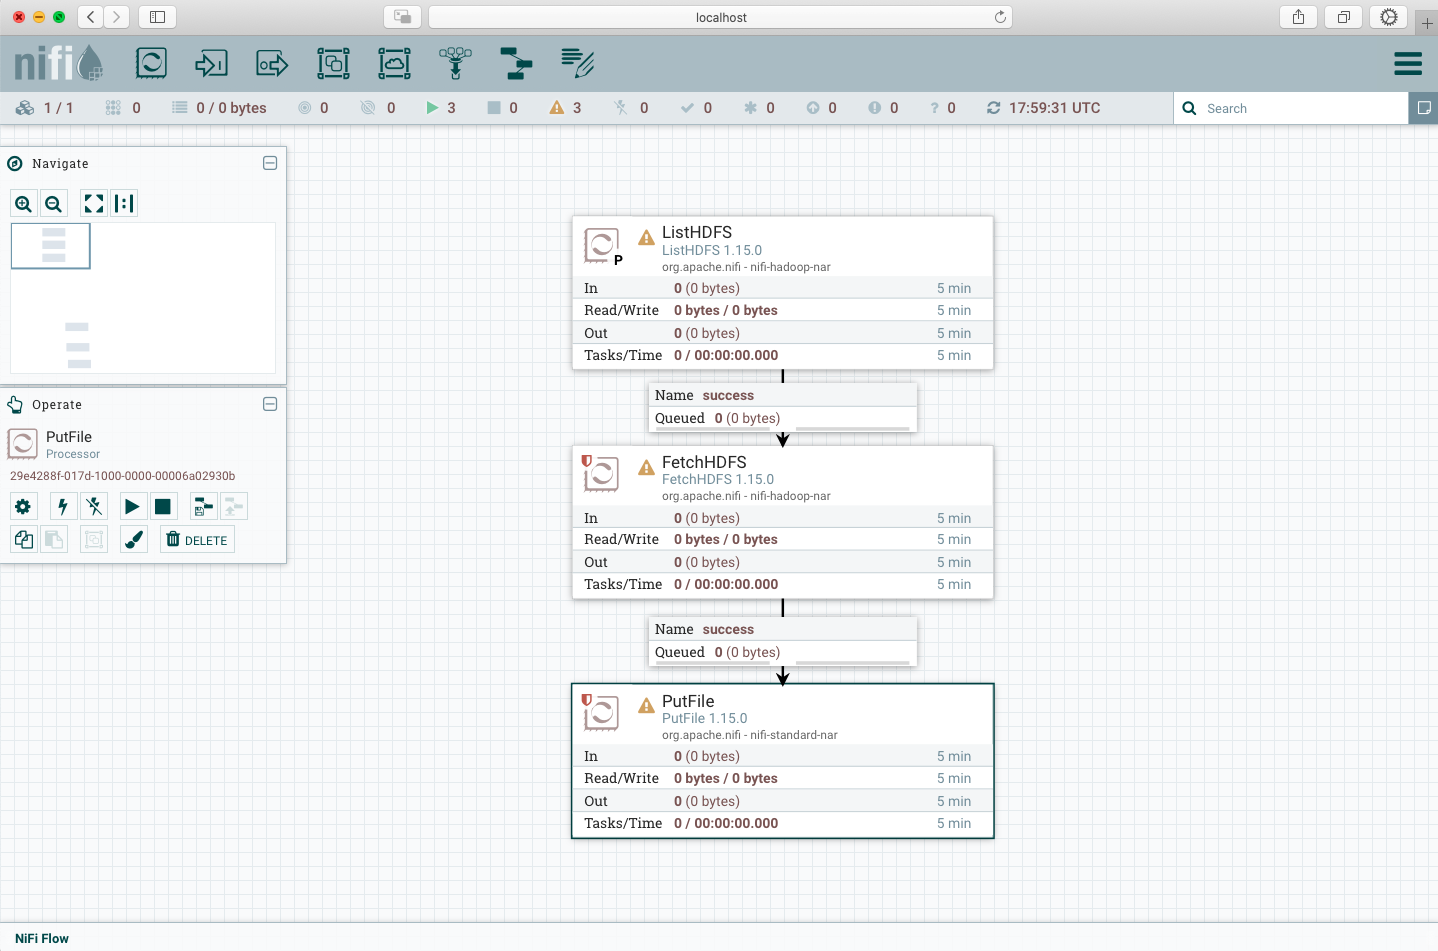Click the processor ID 29e4288f text
The height and width of the screenshot is (951, 1438).
[x=123, y=476]
